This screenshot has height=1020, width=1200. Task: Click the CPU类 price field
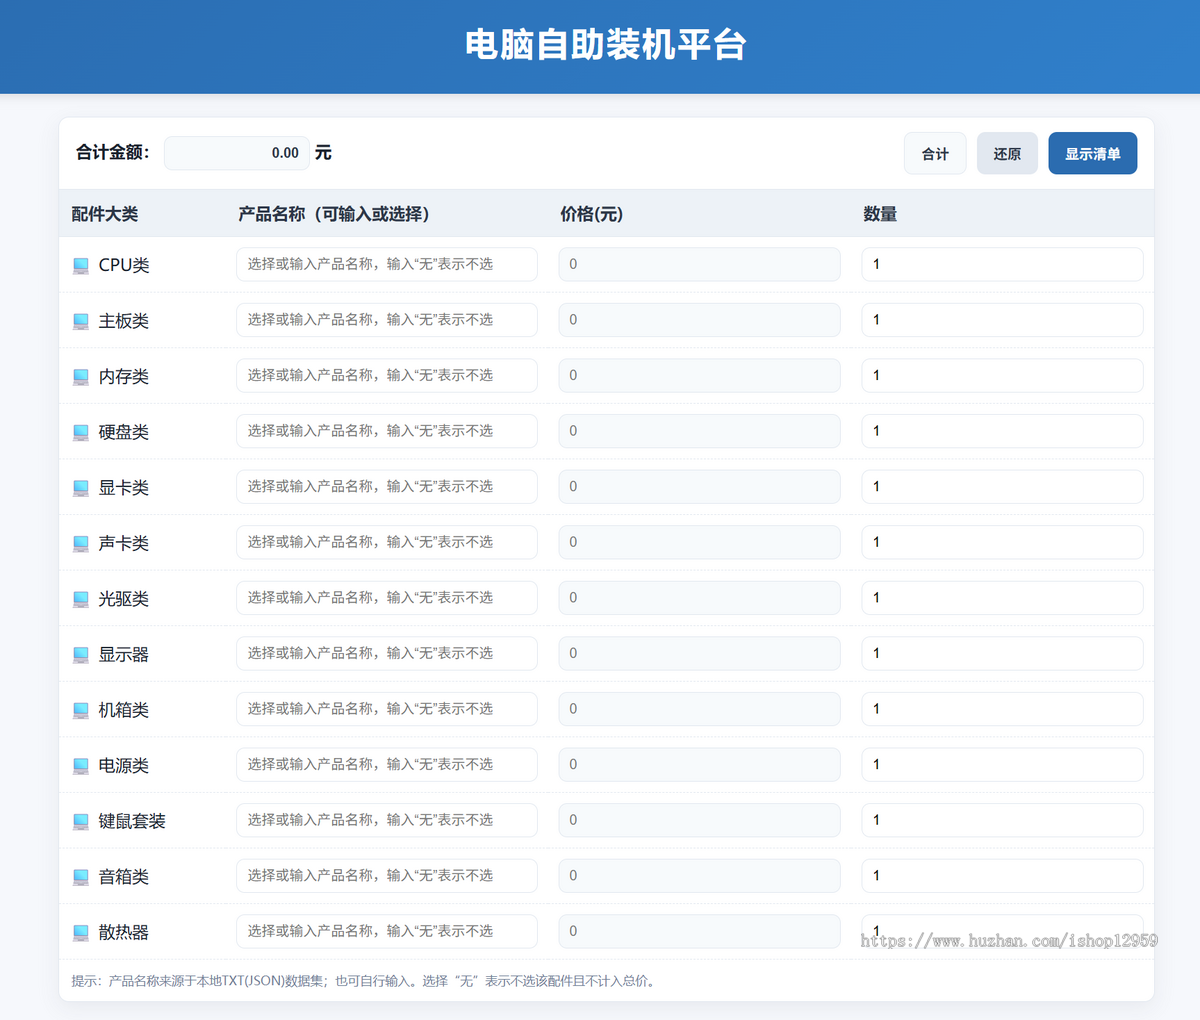[x=699, y=264]
